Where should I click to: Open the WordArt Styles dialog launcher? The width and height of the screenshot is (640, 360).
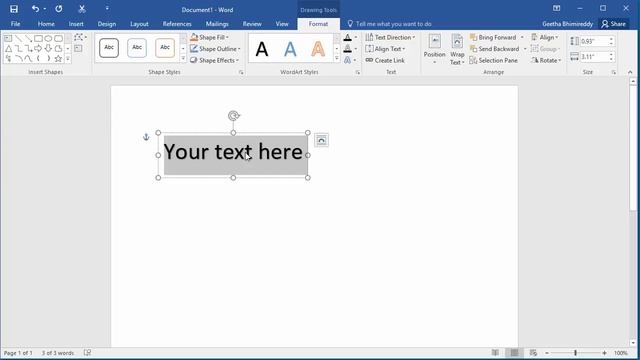point(358,72)
